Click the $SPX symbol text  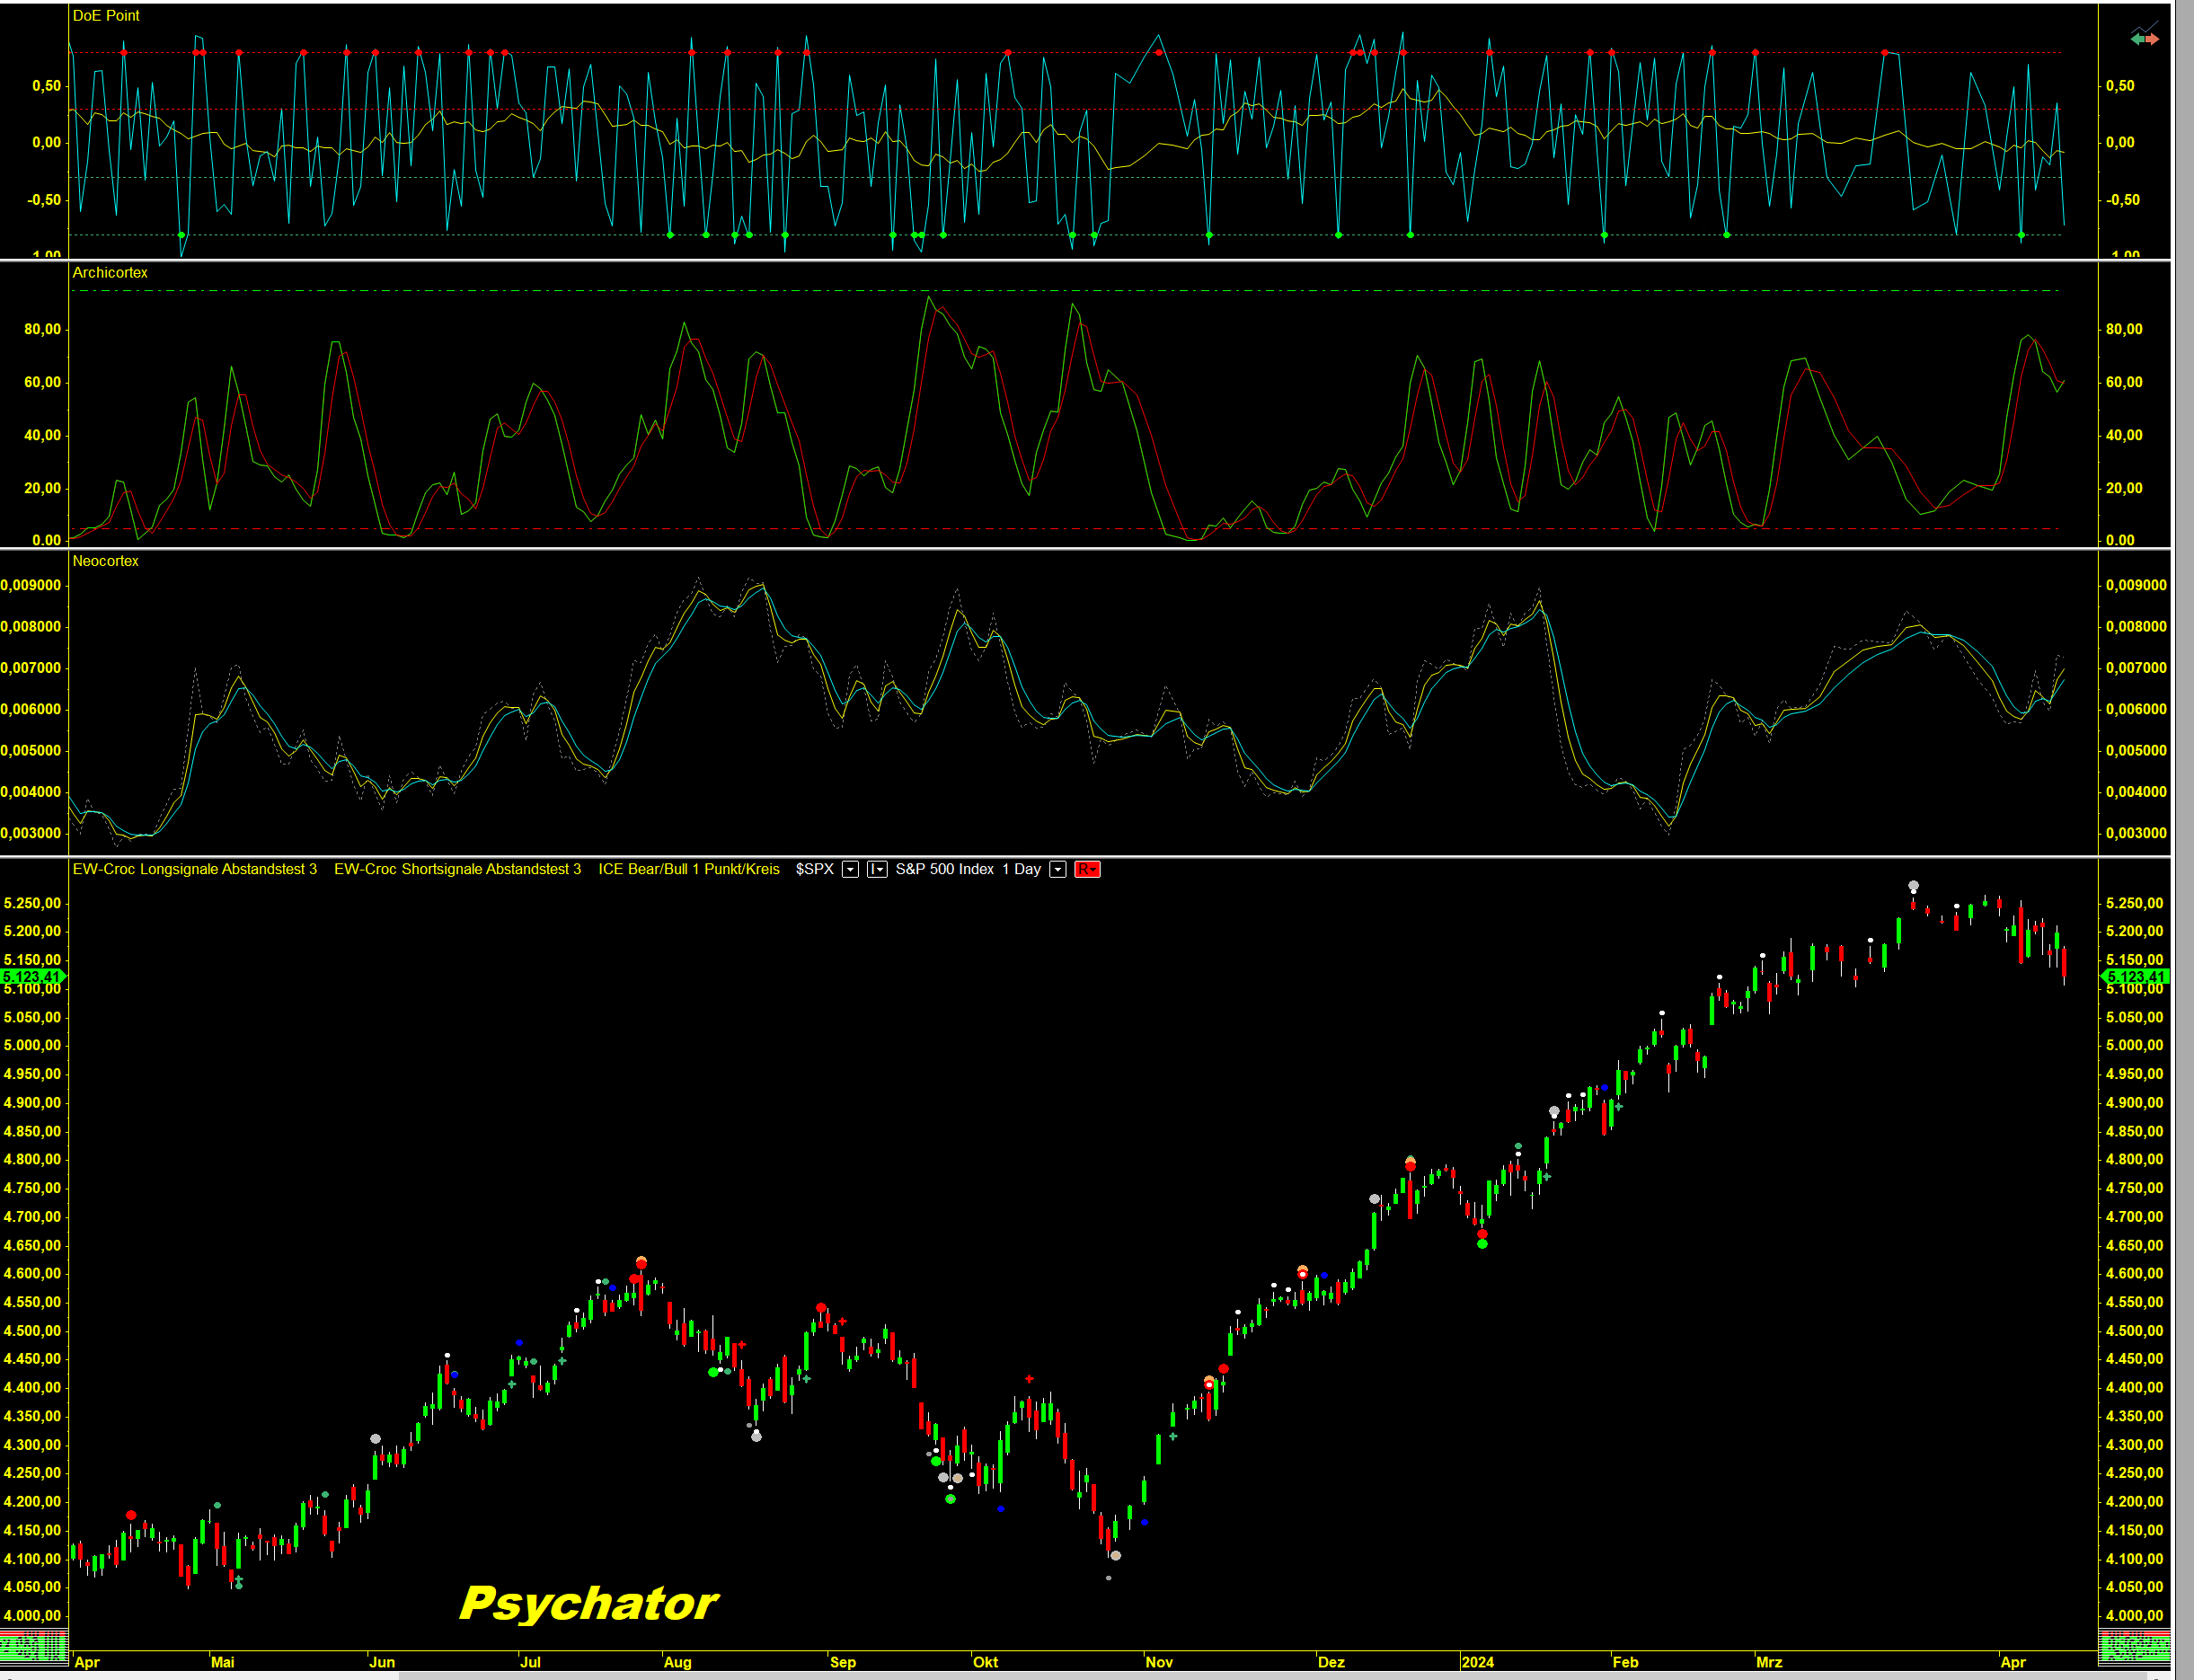pos(814,869)
